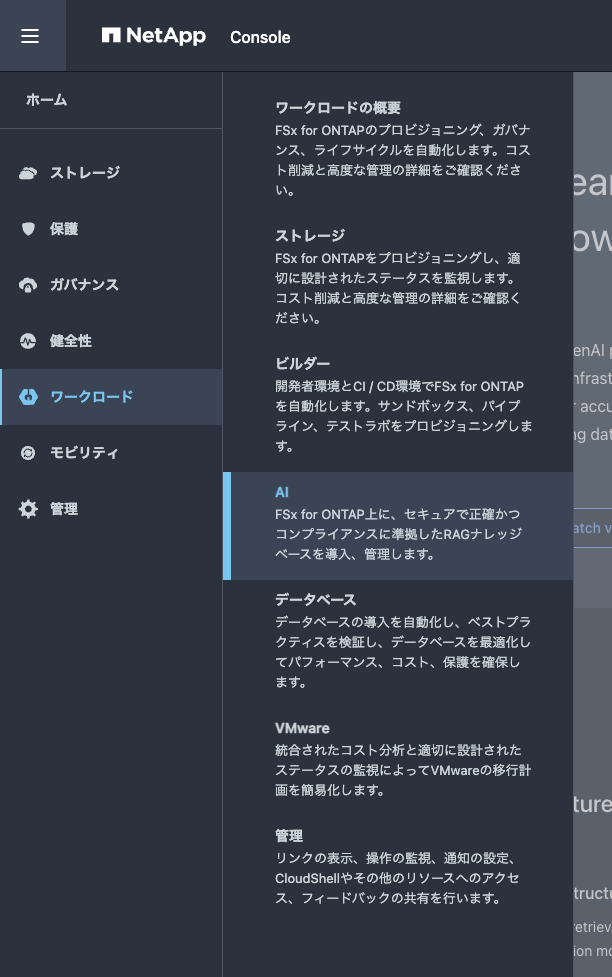Open the モビリティ menu label
The image size is (612, 977).
pos(84,453)
